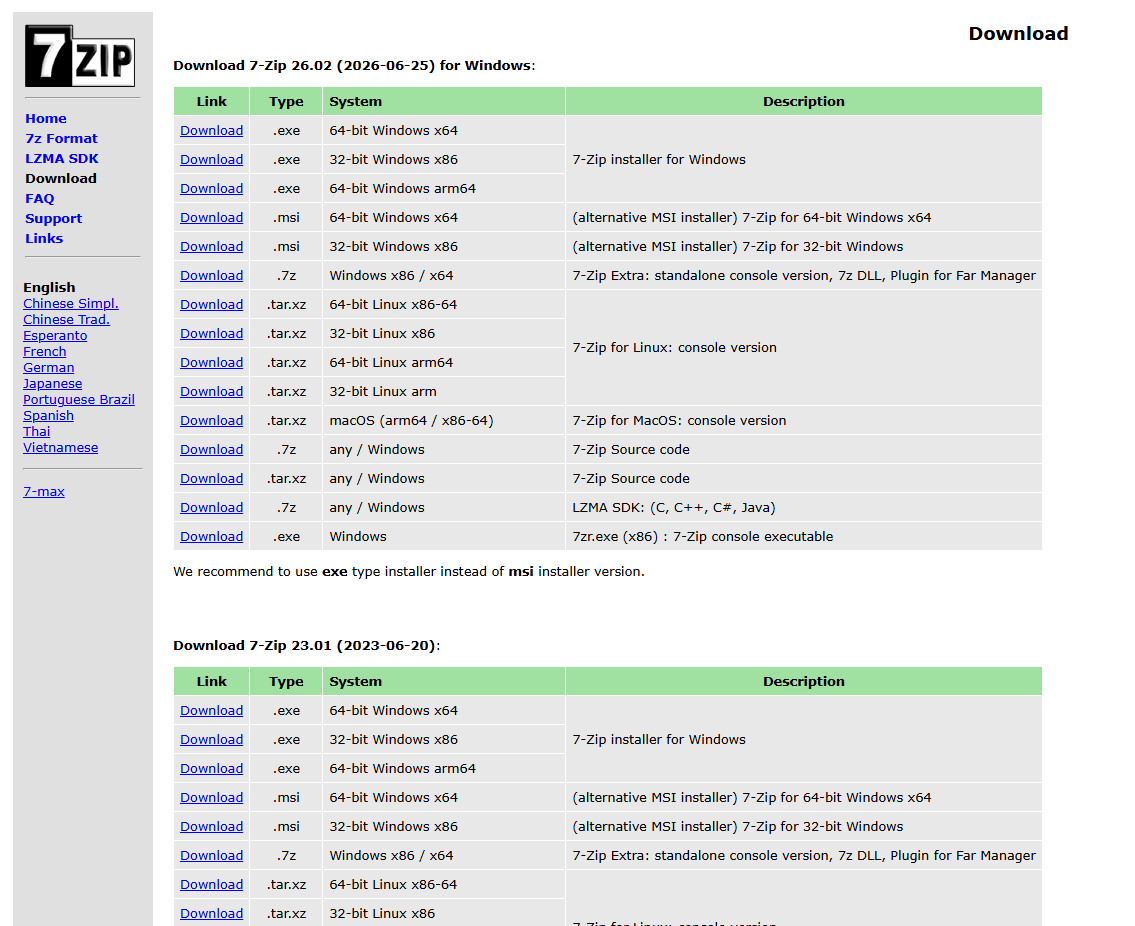Visit the Support page
The image size is (1135, 926).
[x=54, y=218]
